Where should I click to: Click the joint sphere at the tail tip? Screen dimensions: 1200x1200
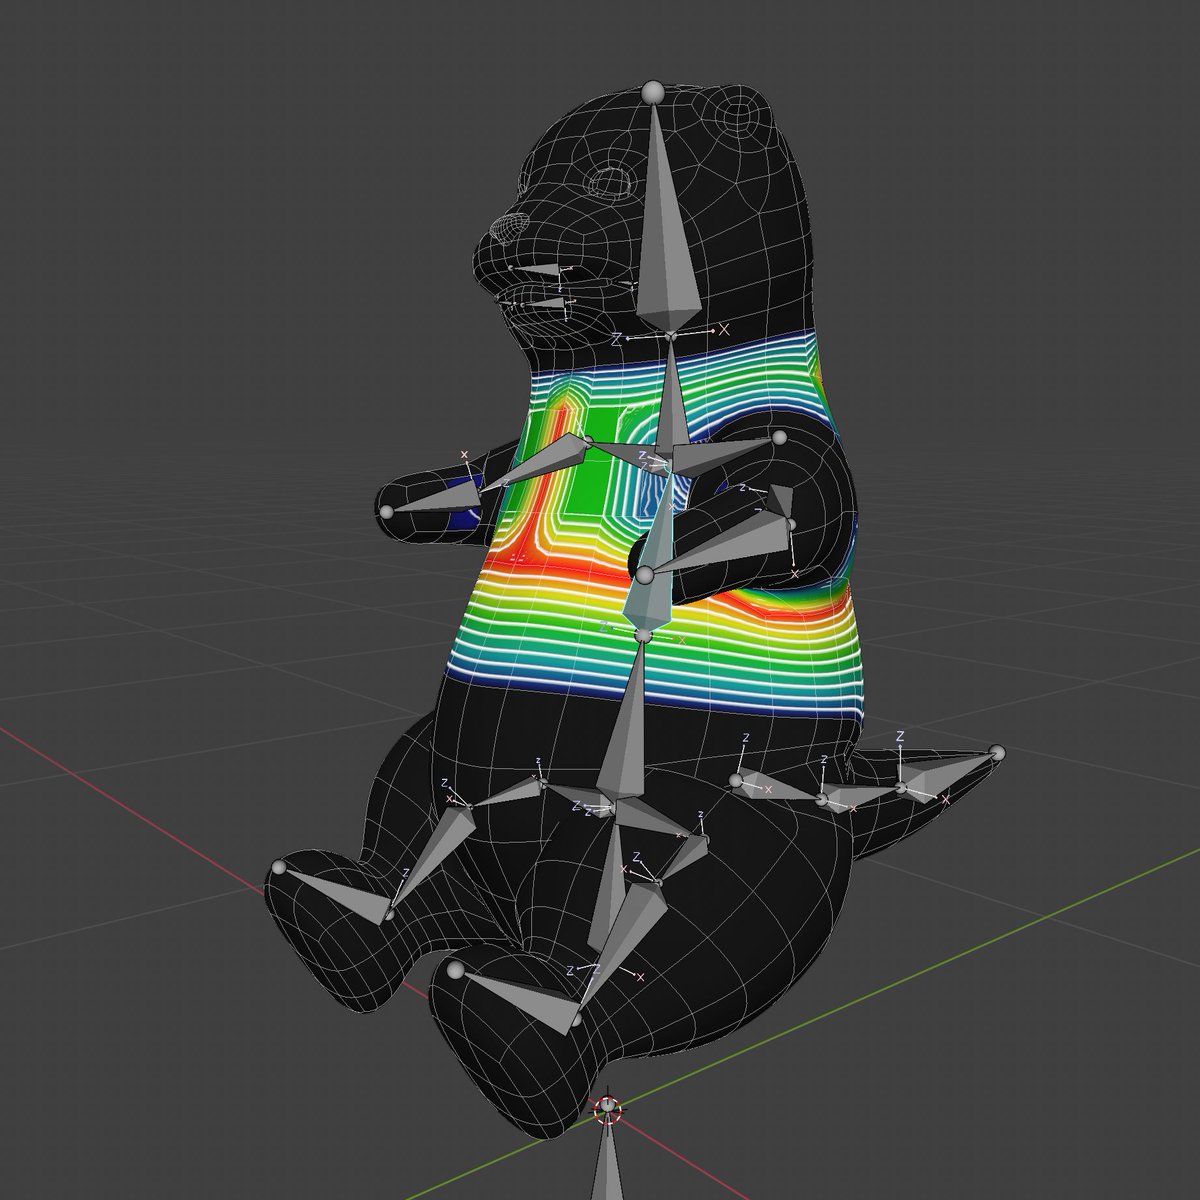tap(996, 753)
